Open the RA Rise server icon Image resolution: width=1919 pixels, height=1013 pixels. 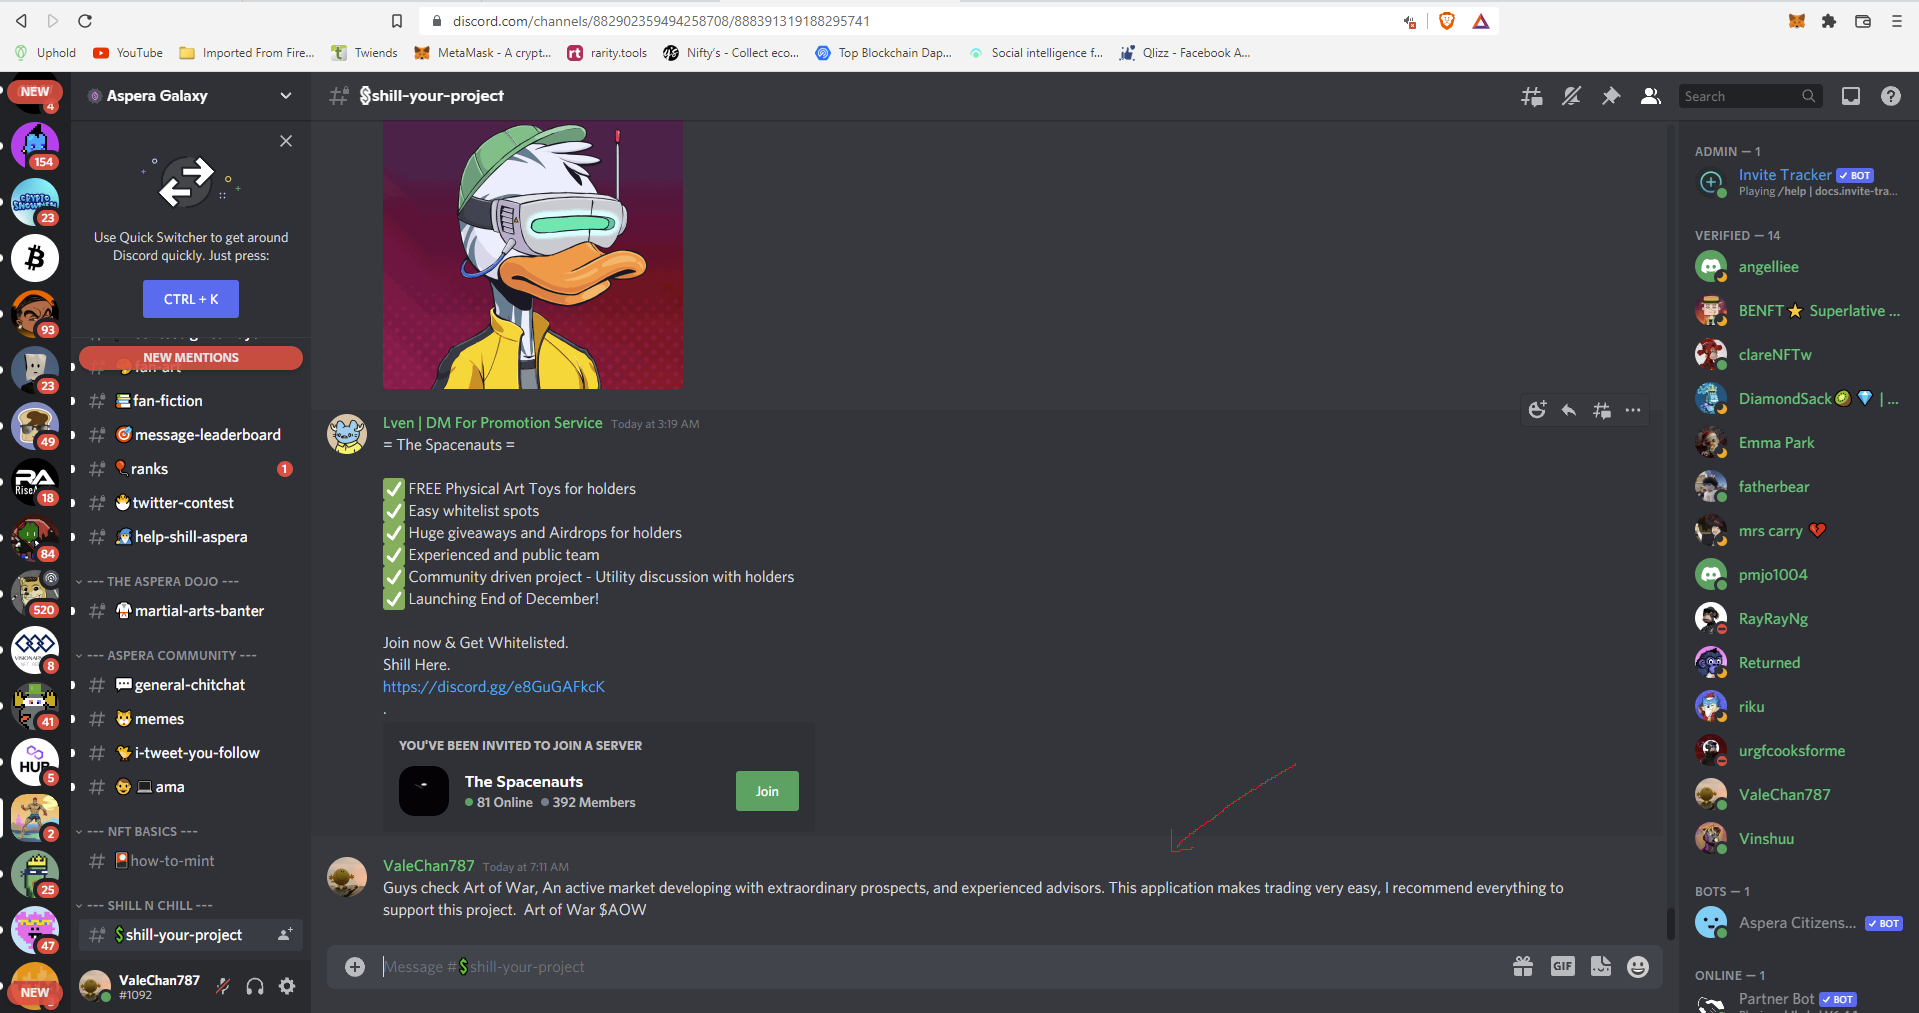(x=35, y=482)
